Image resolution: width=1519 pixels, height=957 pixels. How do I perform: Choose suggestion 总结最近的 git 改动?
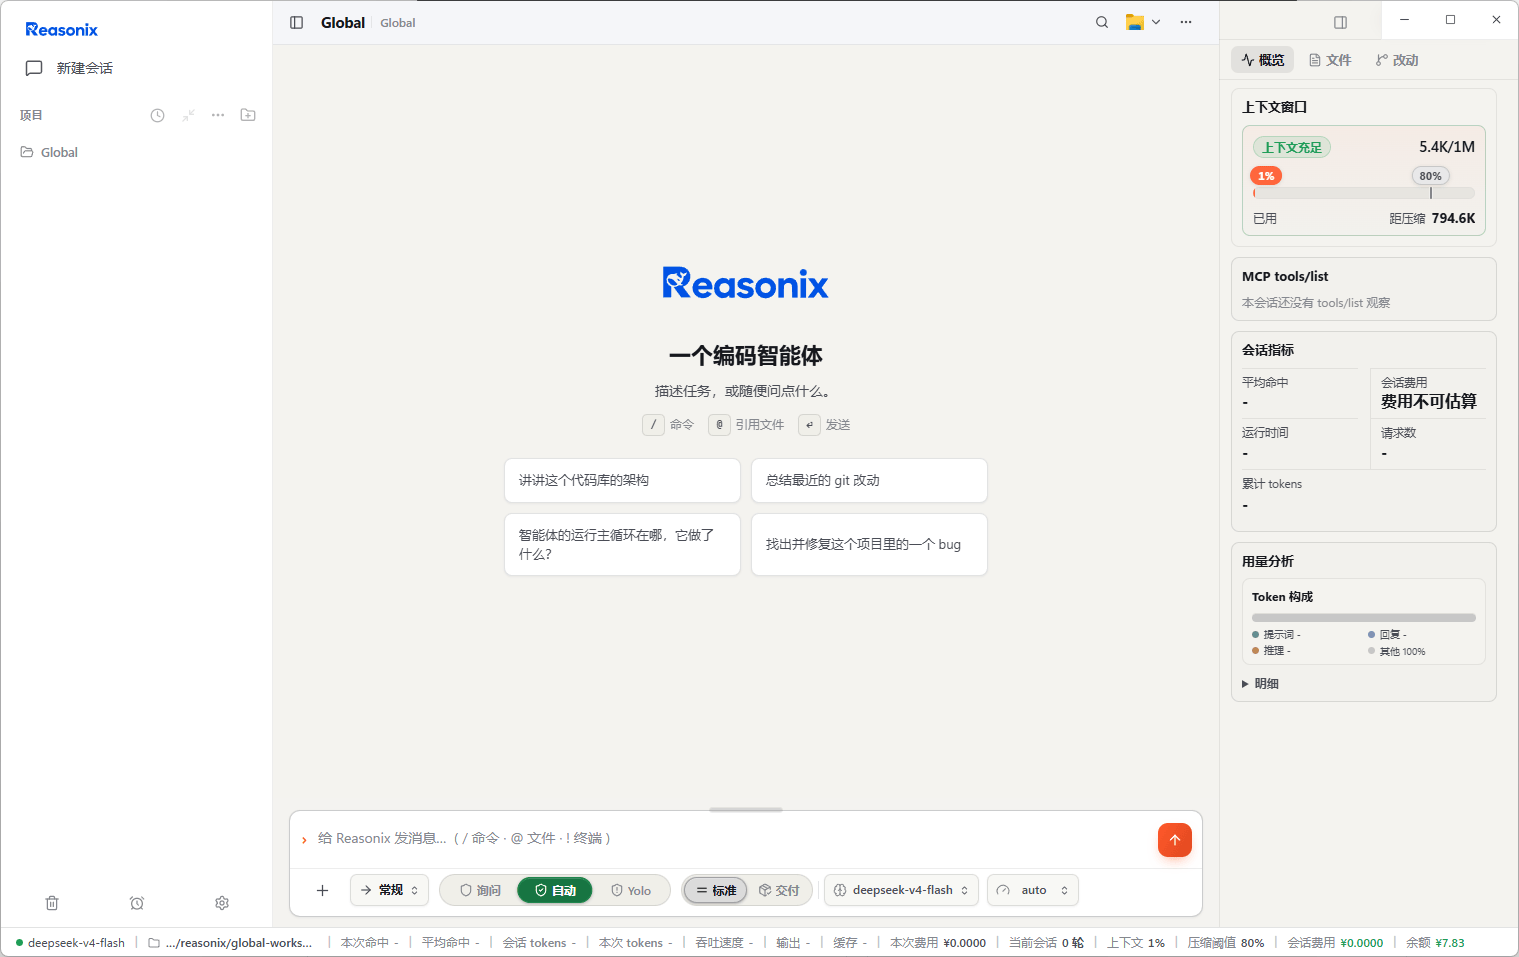(x=869, y=480)
